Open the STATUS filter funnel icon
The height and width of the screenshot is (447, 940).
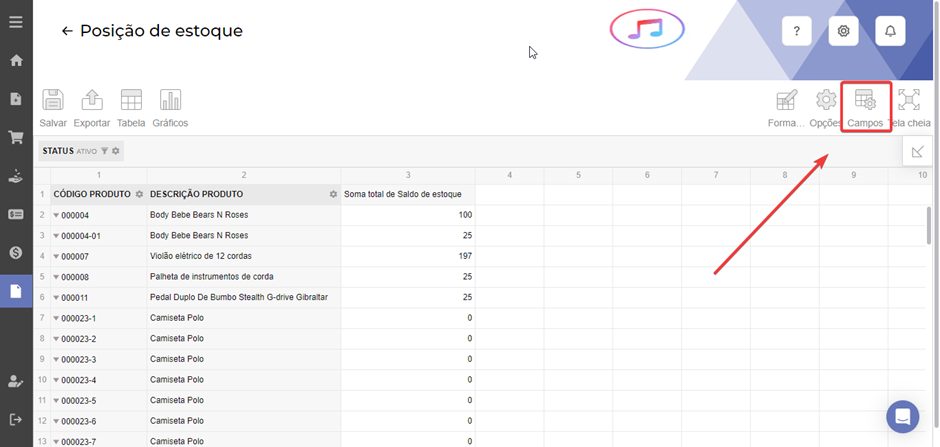[x=104, y=151]
